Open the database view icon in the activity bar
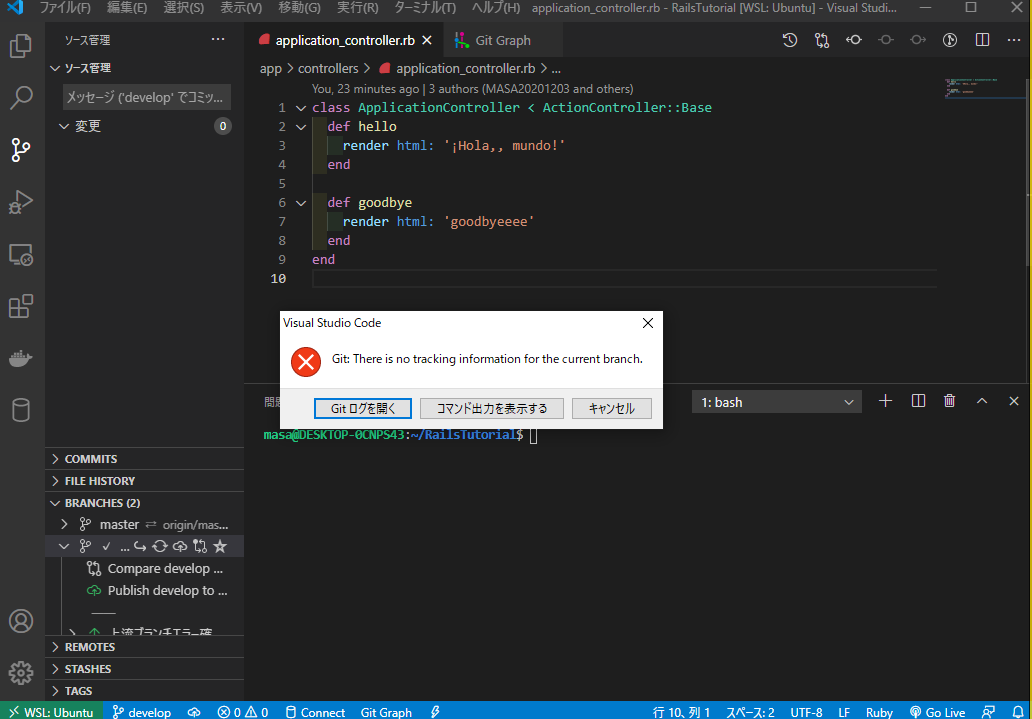The image size is (1032, 719). [20, 410]
